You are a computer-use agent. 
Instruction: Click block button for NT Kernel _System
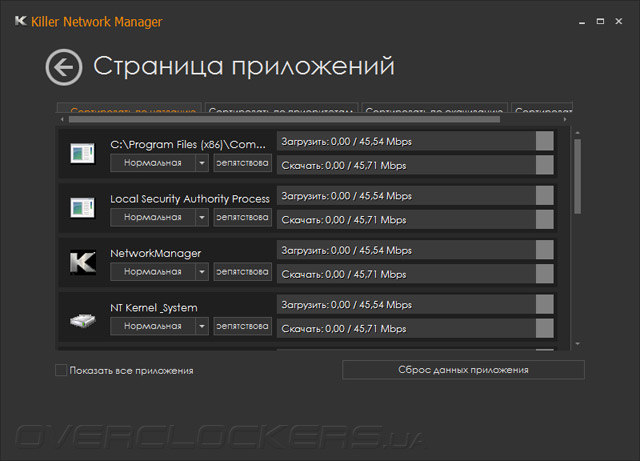242,326
